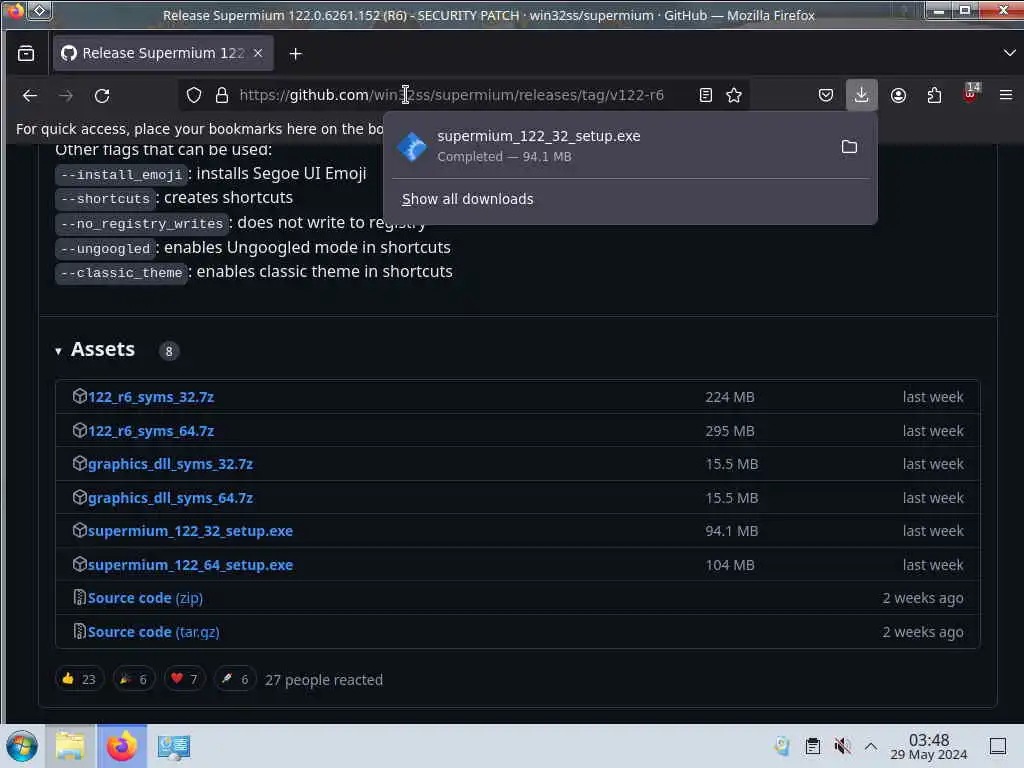Screen dimensions: 1024x768
Task: Save page to Pocket
Action: coord(825,95)
